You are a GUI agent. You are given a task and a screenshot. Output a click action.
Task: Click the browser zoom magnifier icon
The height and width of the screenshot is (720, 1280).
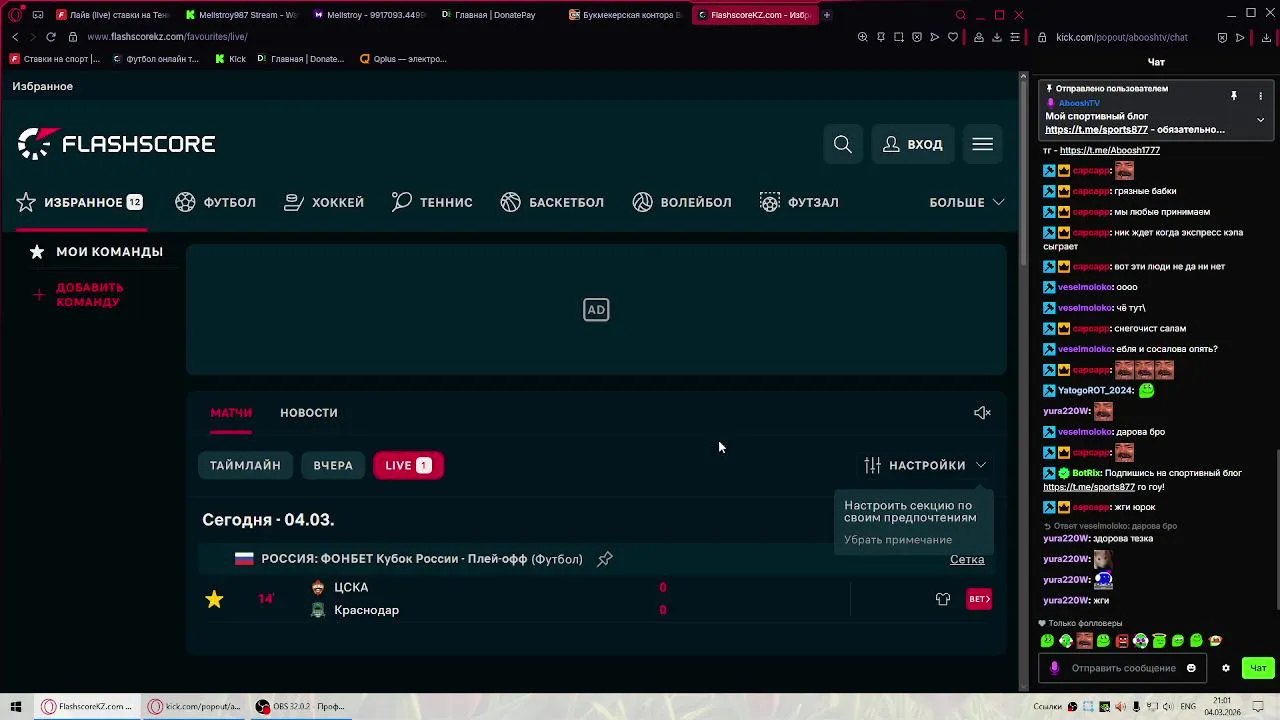point(862,37)
